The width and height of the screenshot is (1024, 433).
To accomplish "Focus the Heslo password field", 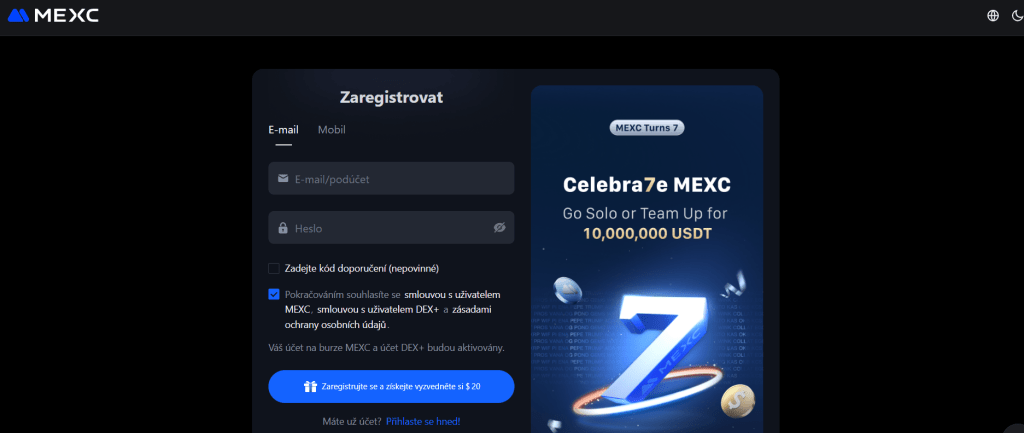I will click(391, 228).
